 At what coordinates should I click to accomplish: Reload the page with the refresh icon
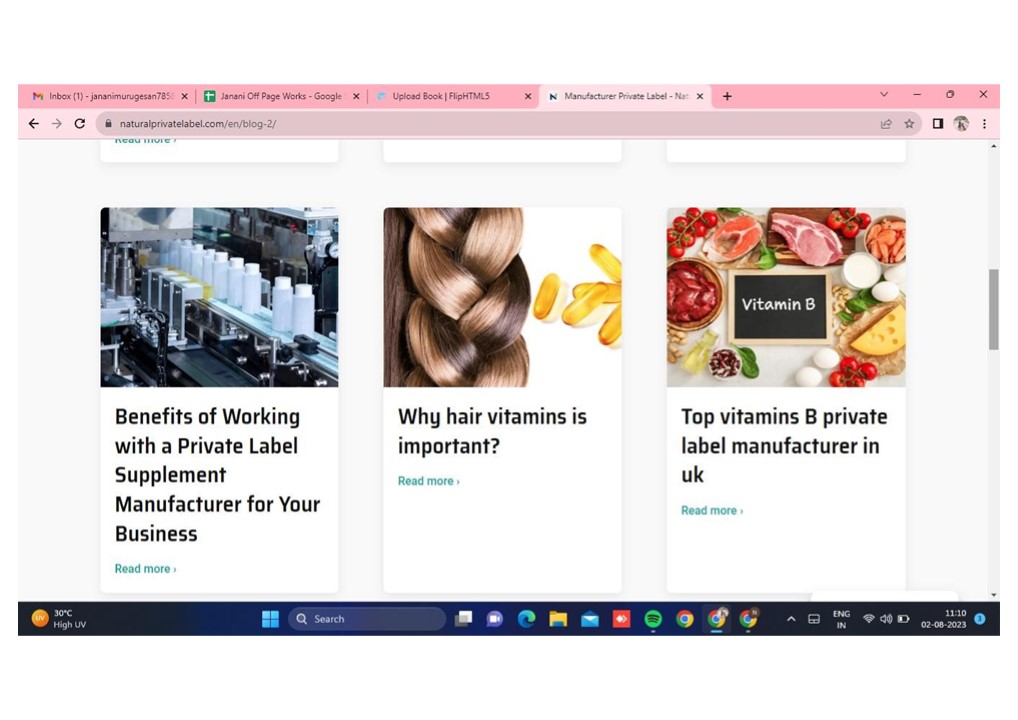click(80, 123)
